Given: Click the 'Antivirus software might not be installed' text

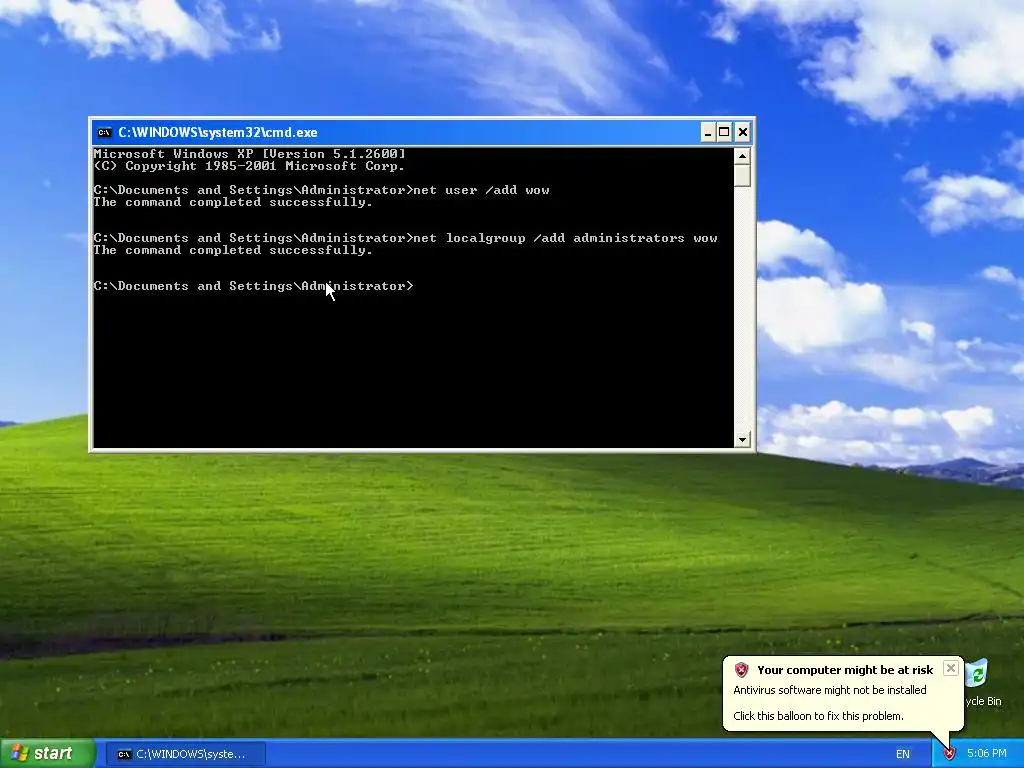Looking at the screenshot, I should (x=829, y=690).
